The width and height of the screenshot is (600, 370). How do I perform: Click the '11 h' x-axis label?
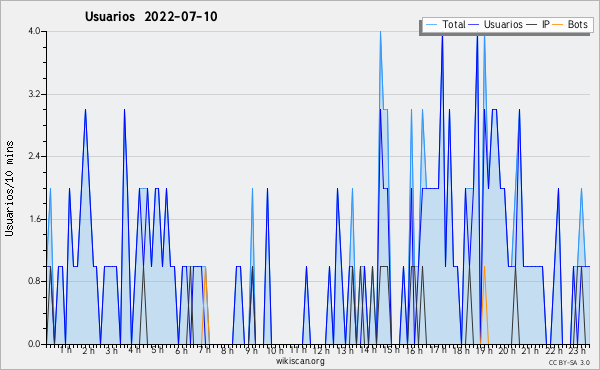[x=298, y=350]
